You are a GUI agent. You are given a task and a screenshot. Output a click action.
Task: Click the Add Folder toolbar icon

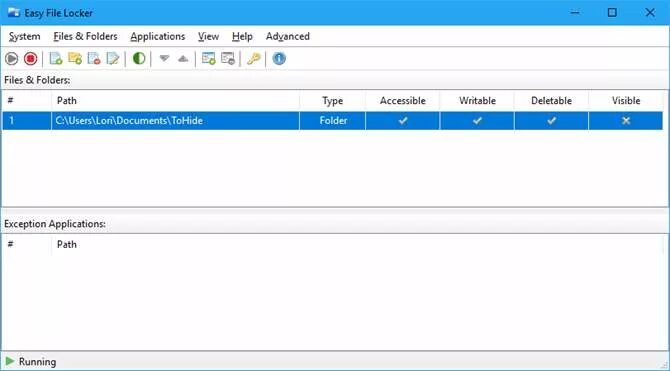(x=75, y=59)
